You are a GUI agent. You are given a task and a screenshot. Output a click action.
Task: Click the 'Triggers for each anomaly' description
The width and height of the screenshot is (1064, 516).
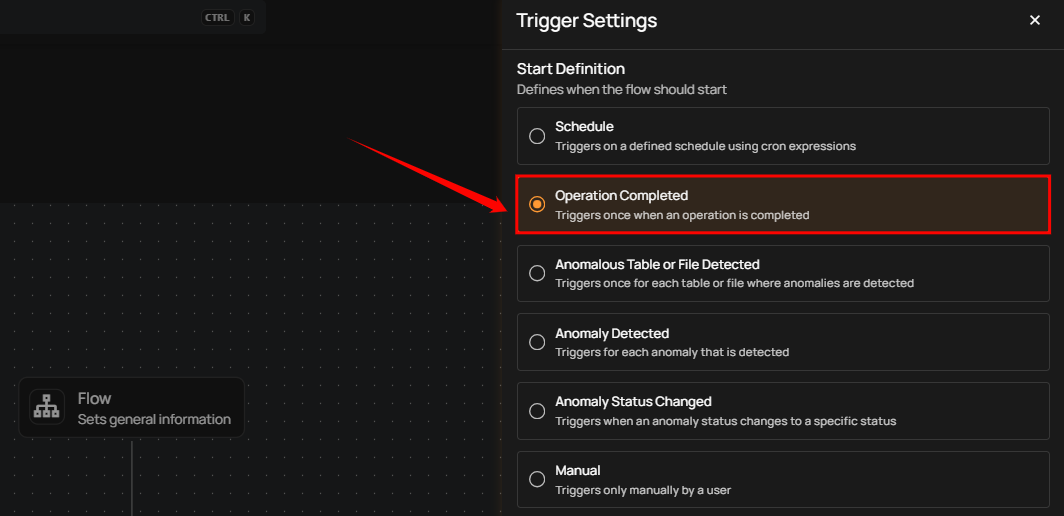(672, 352)
